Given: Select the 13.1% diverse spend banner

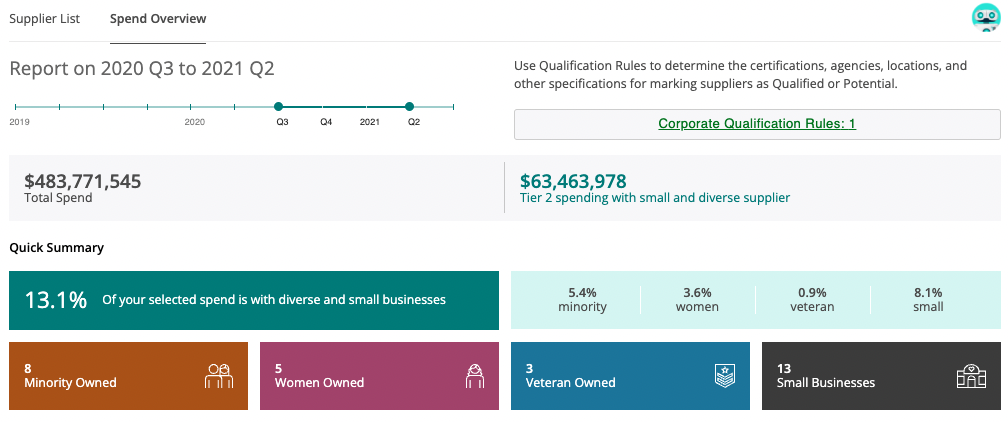Looking at the screenshot, I should 253,299.
